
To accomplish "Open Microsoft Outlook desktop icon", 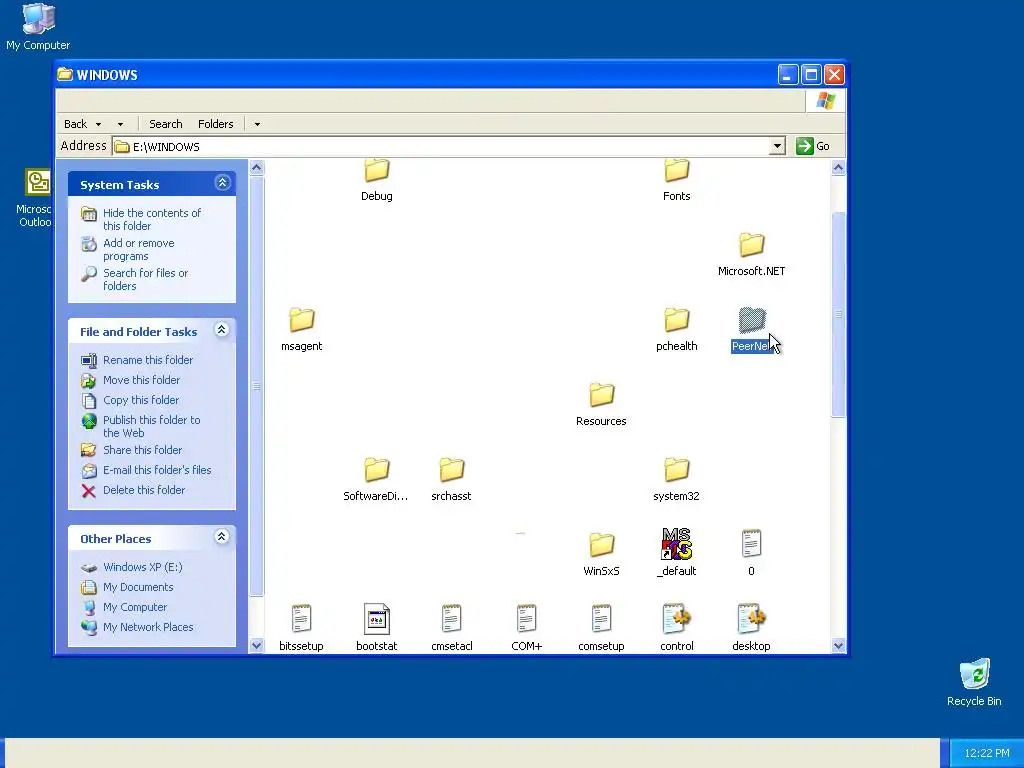I will 35,199.
